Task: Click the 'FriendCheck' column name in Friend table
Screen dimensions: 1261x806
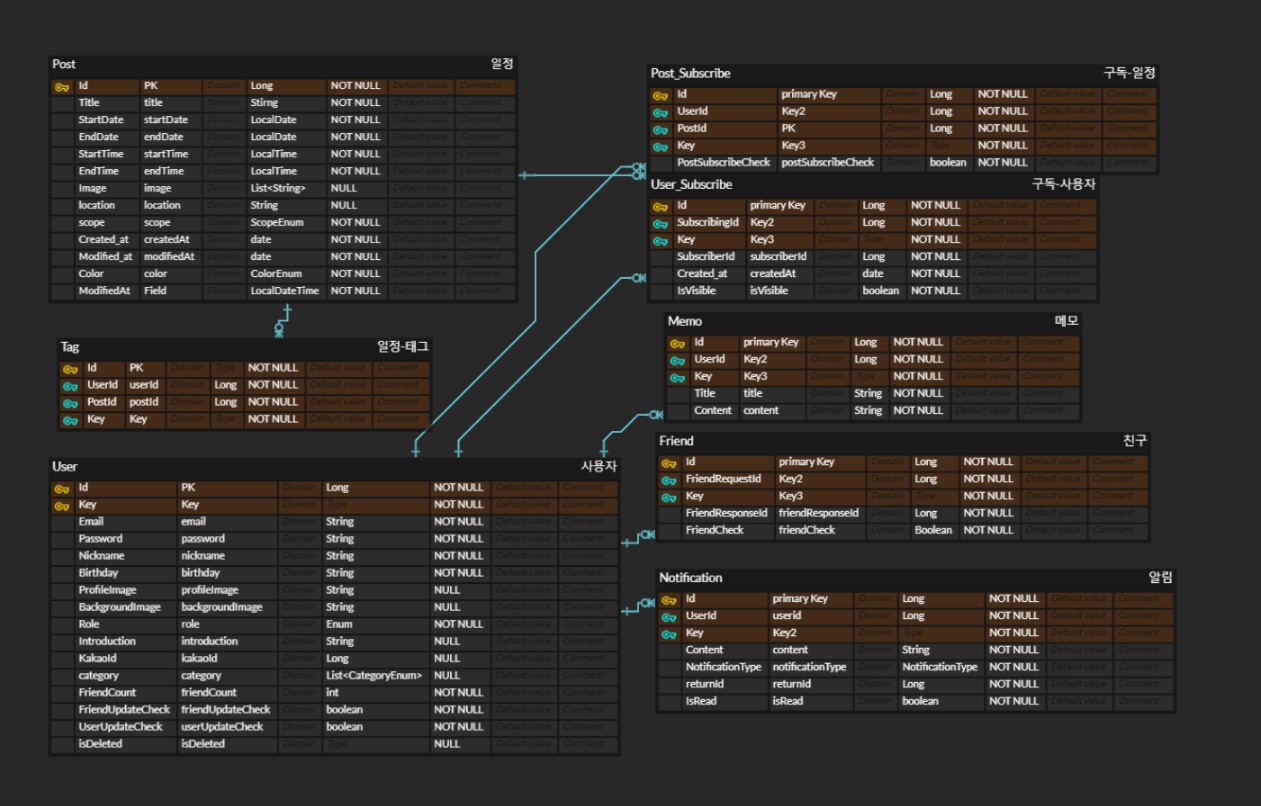Action: coord(714,530)
